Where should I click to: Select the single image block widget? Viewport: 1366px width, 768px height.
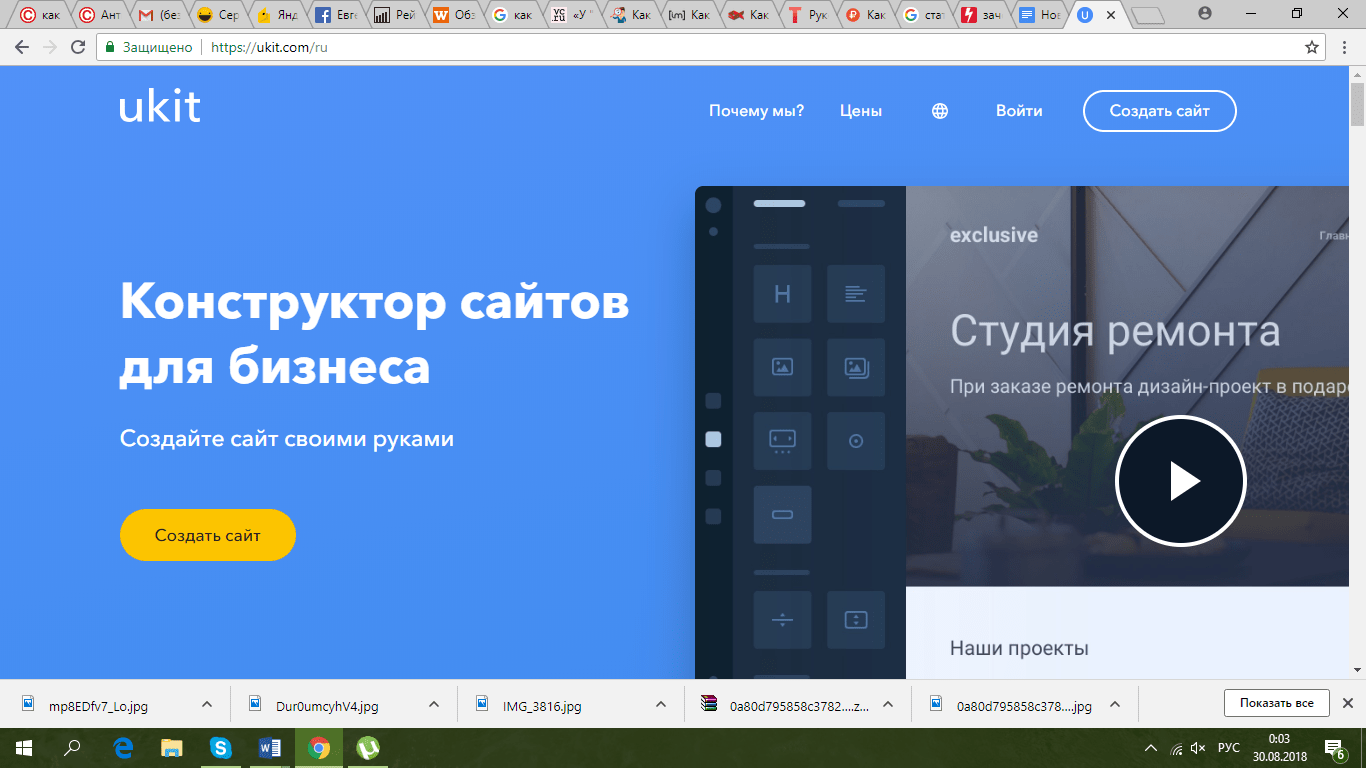(782, 367)
